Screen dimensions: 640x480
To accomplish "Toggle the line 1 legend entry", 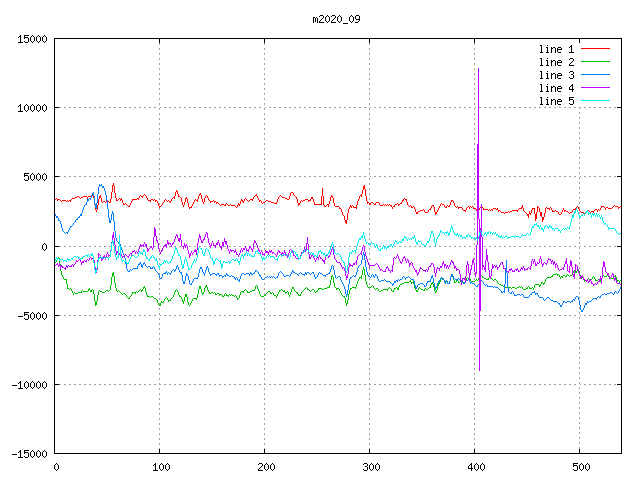I will point(556,49).
